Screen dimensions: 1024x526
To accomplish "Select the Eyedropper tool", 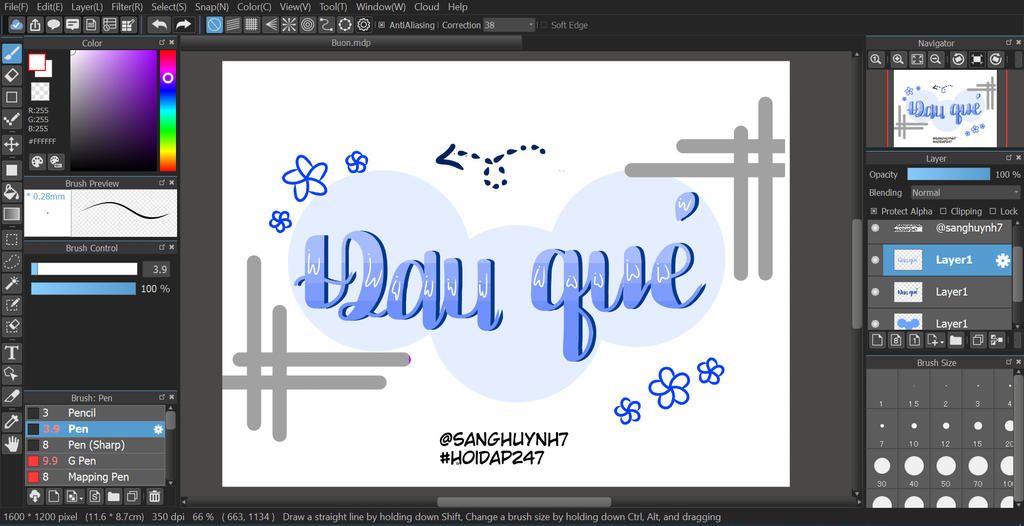I will (12, 421).
